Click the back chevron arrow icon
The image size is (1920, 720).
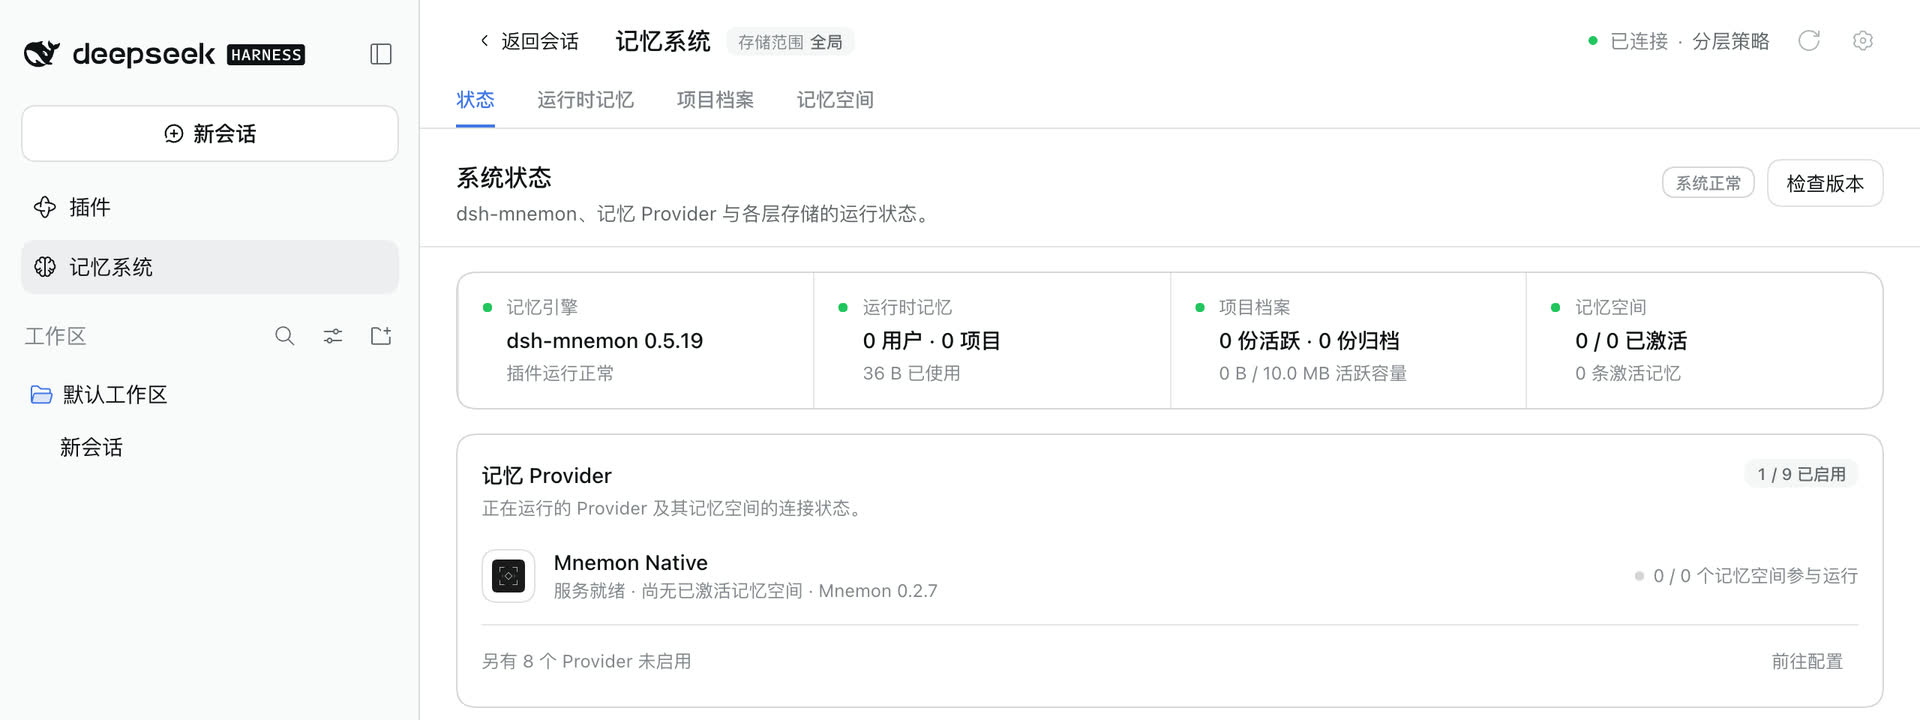tap(485, 41)
